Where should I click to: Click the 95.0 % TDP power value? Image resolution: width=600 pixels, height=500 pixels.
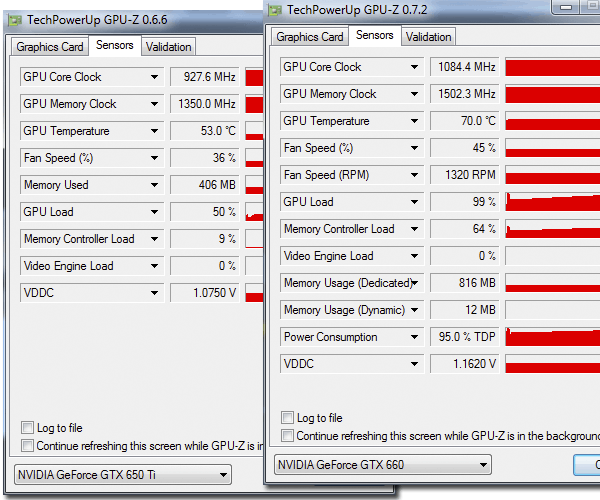click(465, 337)
